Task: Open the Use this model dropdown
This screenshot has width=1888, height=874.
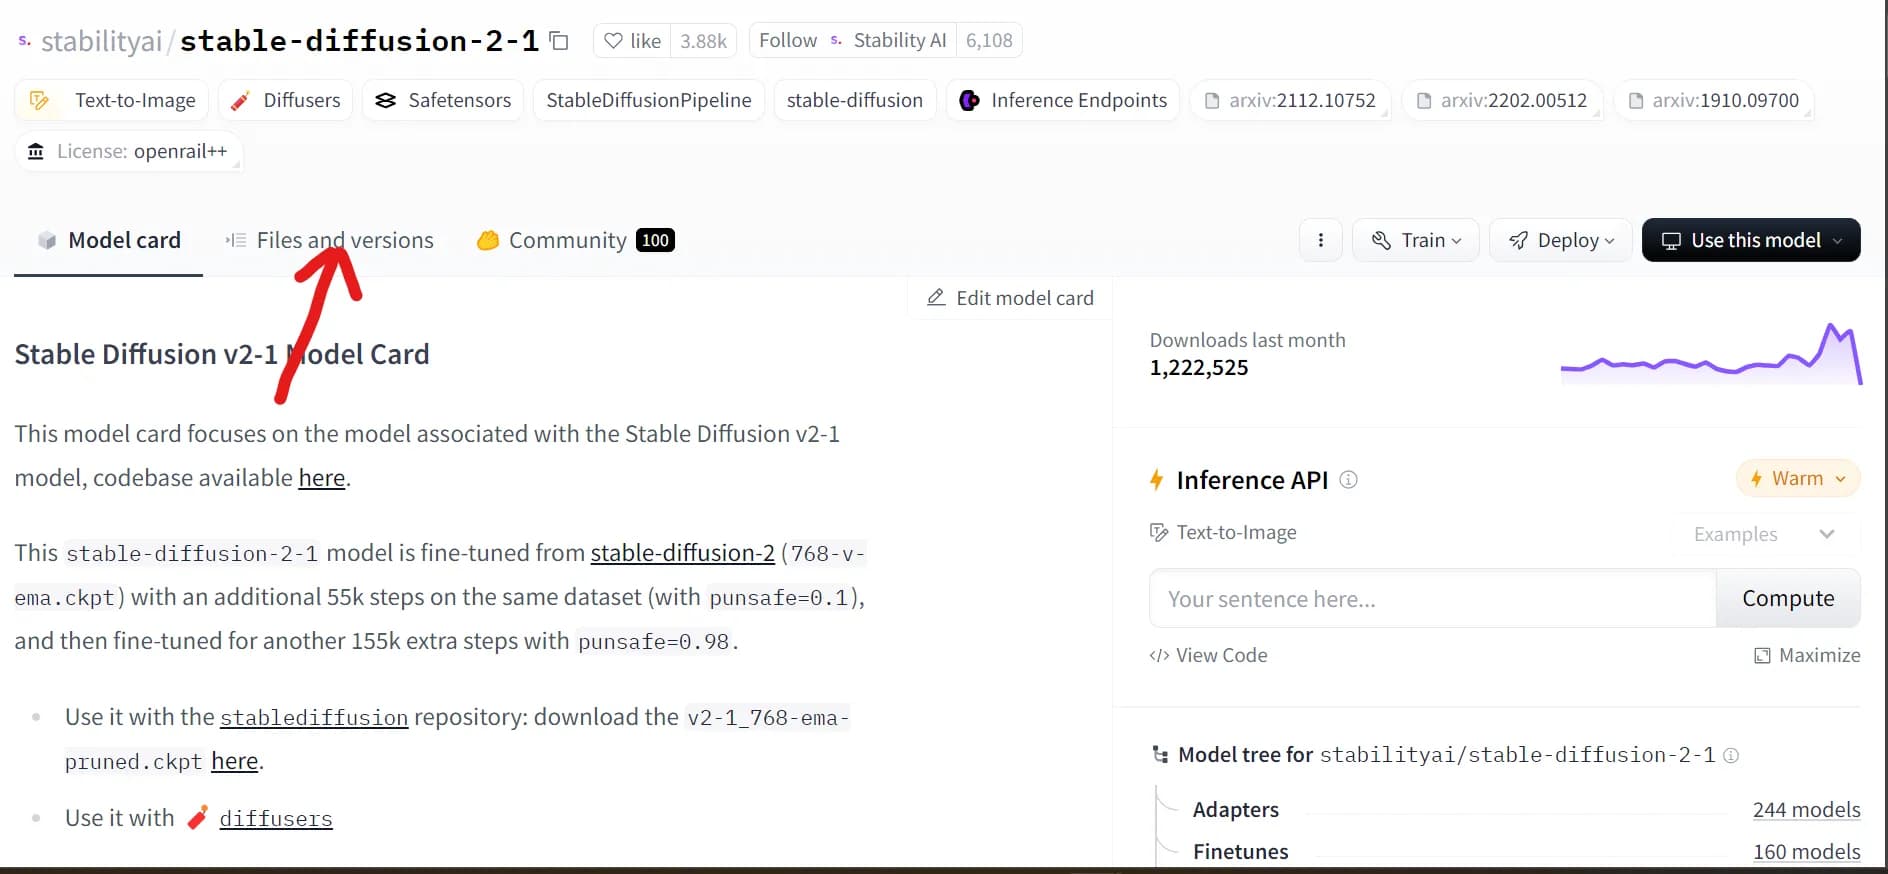Action: coord(1751,240)
